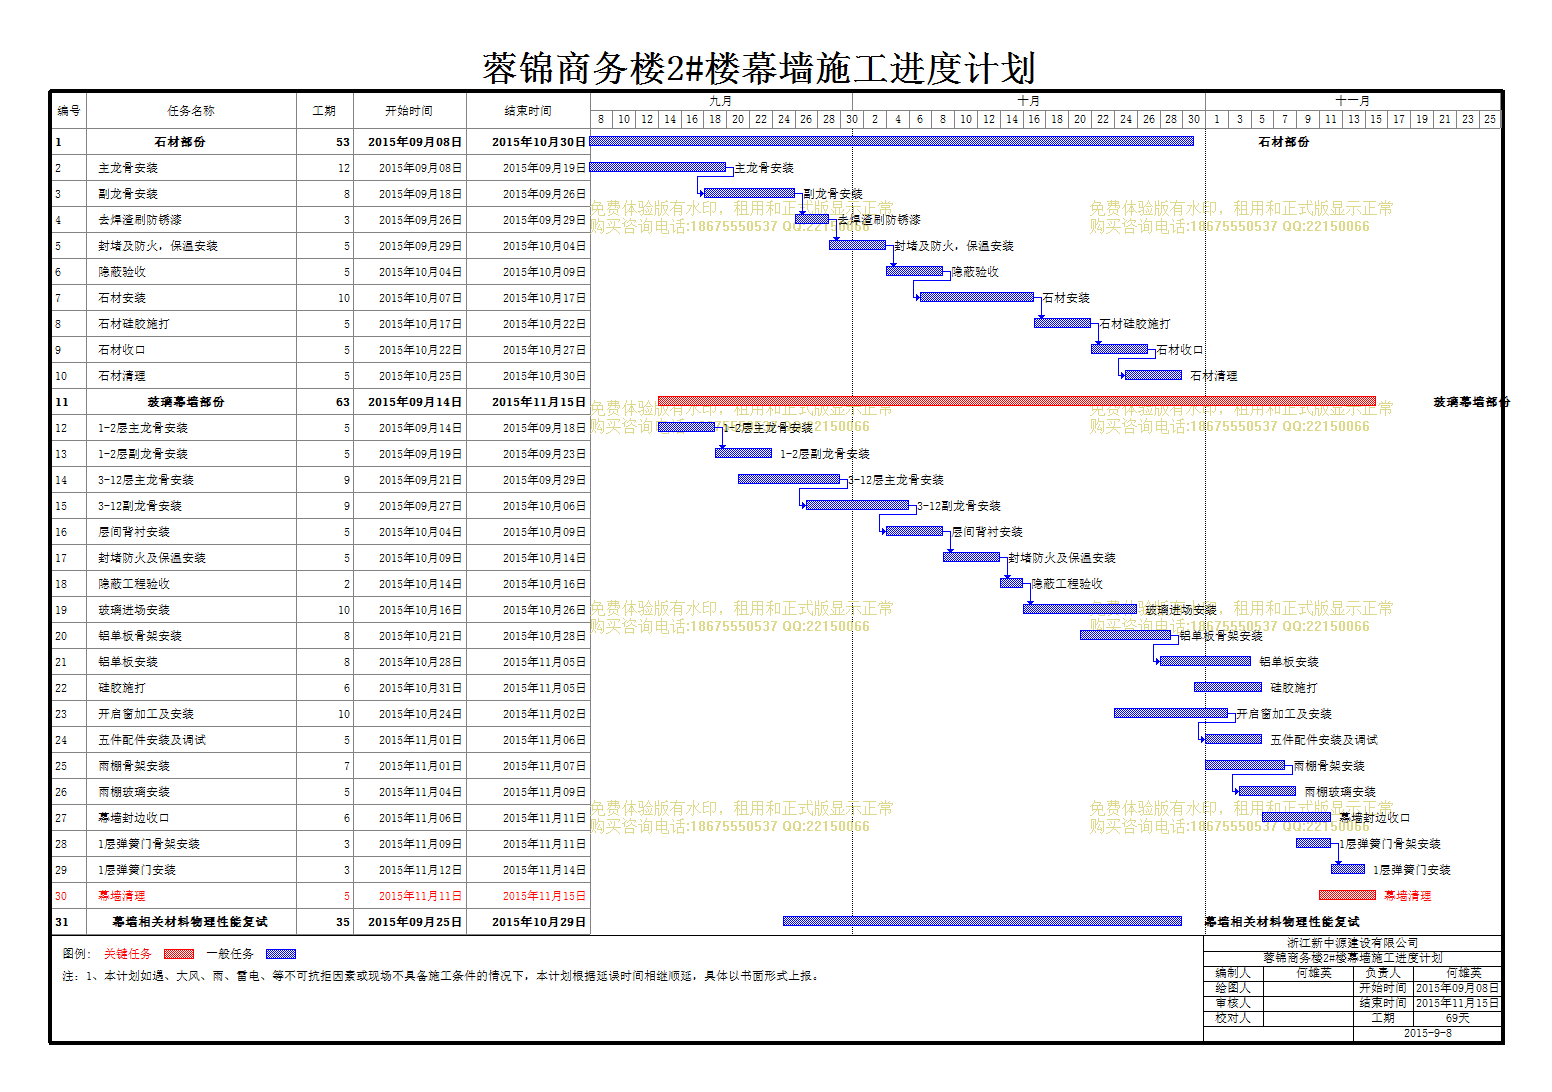Select the 编号 column header
This screenshot has width=1552, height=1092.
(68, 111)
